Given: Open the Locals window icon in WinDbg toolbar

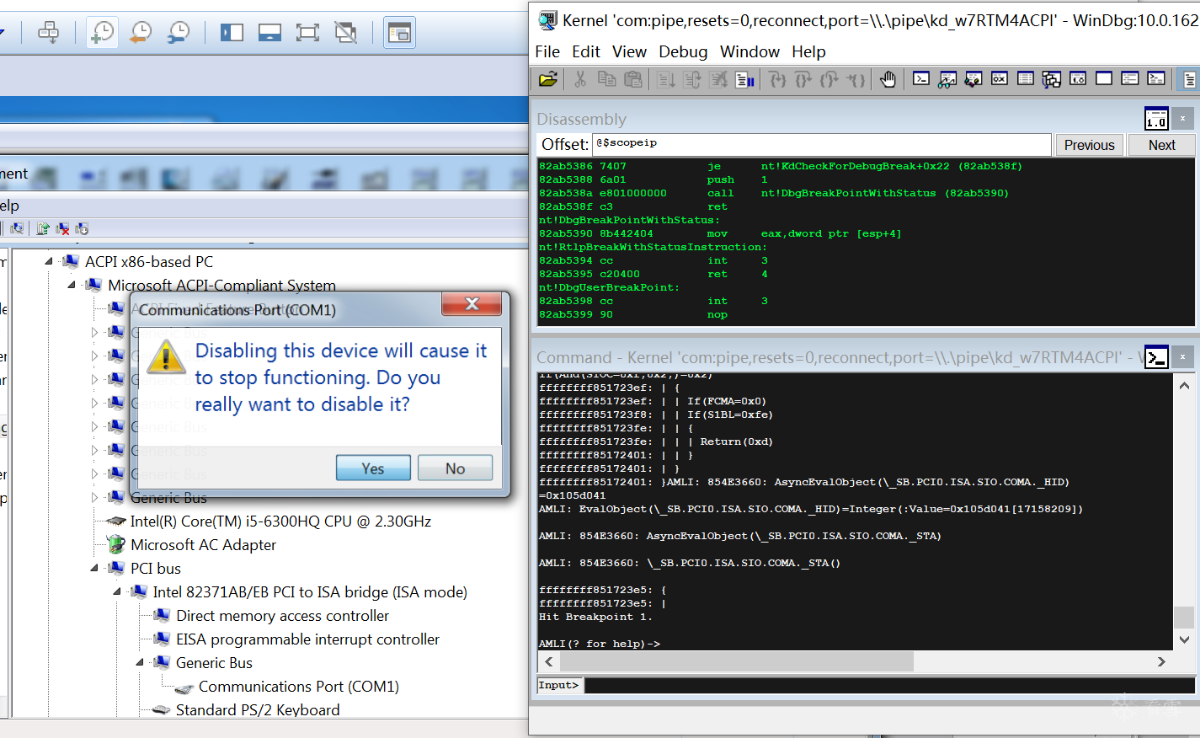Looking at the screenshot, I should tap(973, 80).
